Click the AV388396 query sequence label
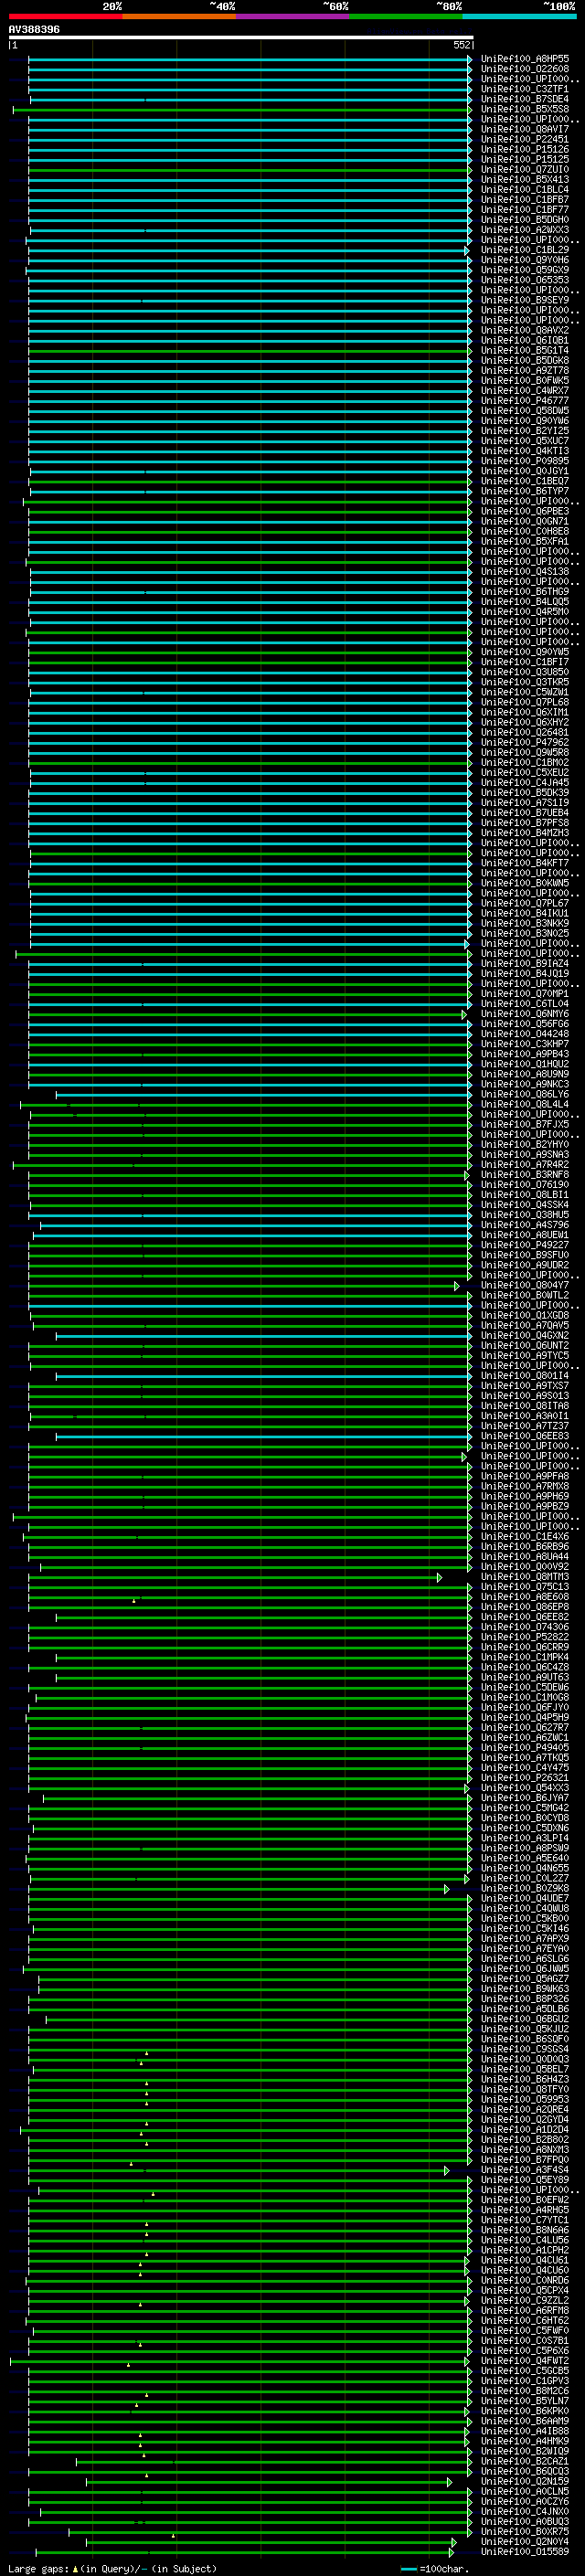585x2576 pixels. click(x=34, y=30)
